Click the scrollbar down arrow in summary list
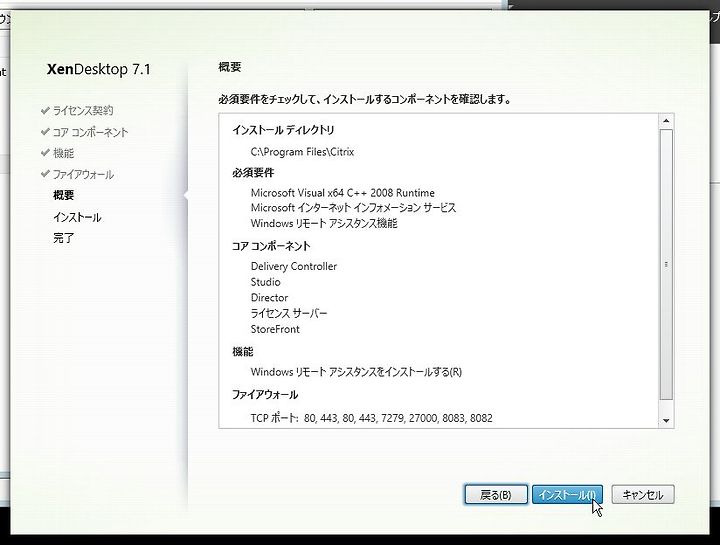This screenshot has height=545, width=720. click(666, 421)
